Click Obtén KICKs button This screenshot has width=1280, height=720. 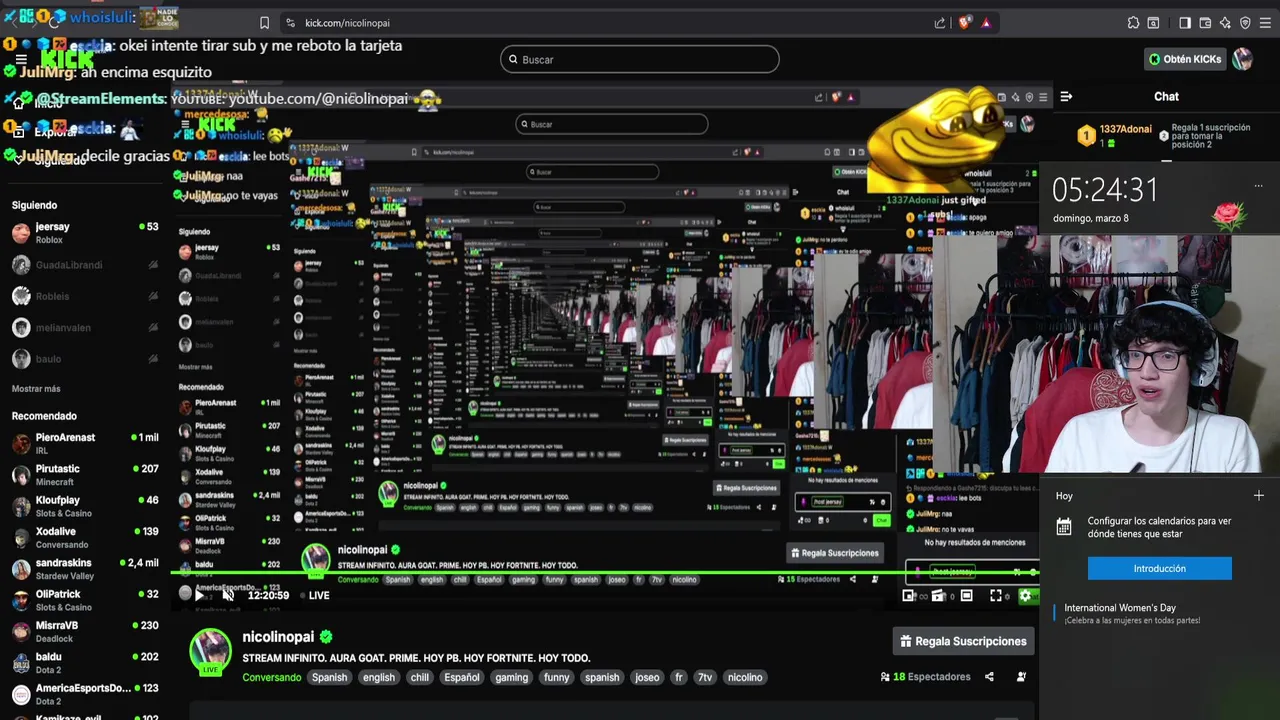coord(1185,59)
